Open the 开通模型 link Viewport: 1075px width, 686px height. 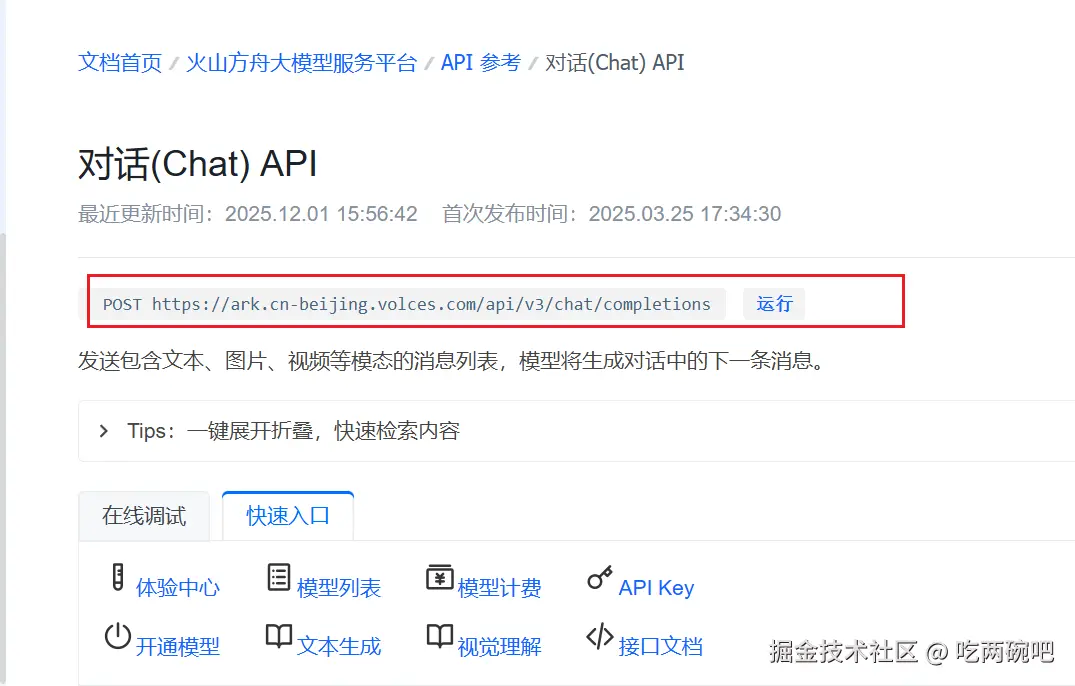click(178, 646)
